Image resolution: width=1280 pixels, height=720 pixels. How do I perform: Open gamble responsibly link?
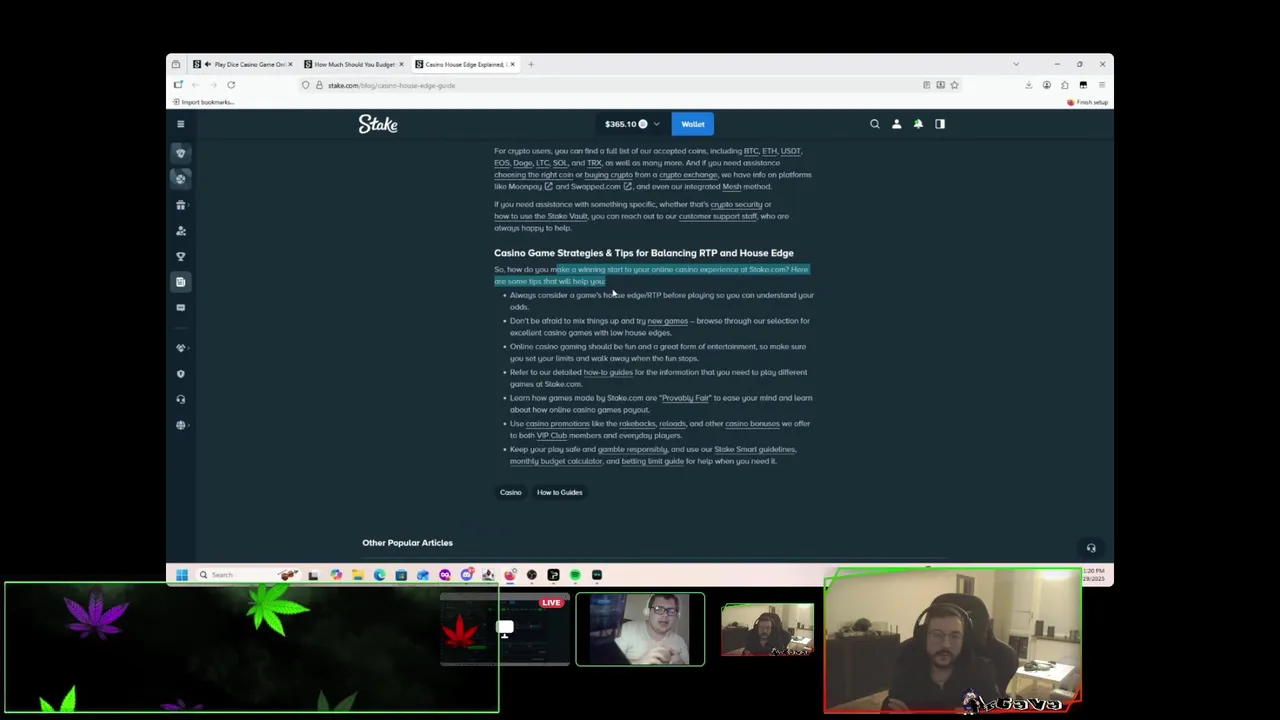(632, 449)
